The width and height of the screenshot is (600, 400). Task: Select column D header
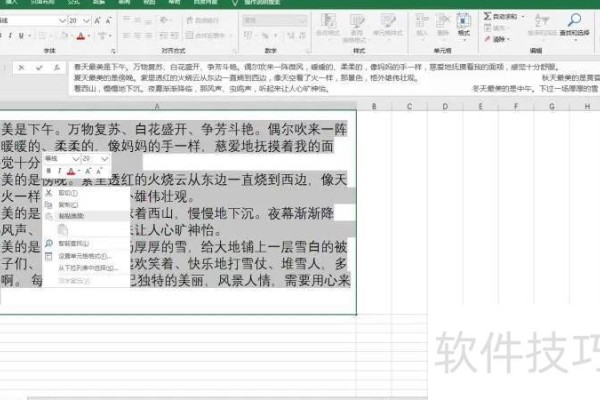point(445,106)
